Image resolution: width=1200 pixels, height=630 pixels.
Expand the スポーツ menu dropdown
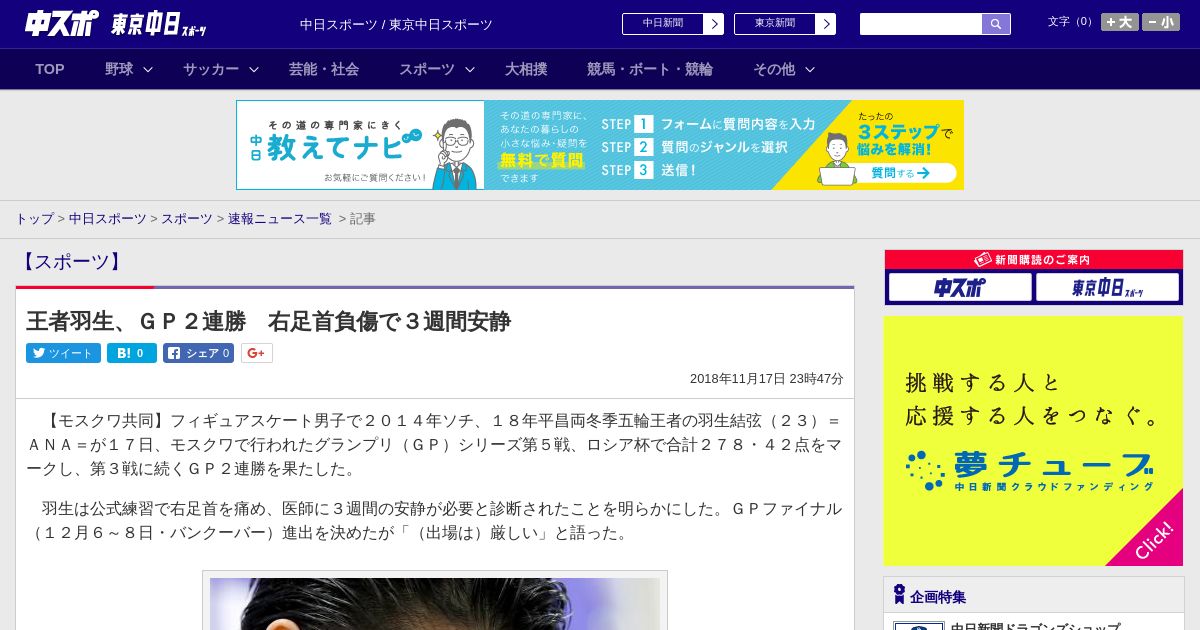tap(437, 69)
